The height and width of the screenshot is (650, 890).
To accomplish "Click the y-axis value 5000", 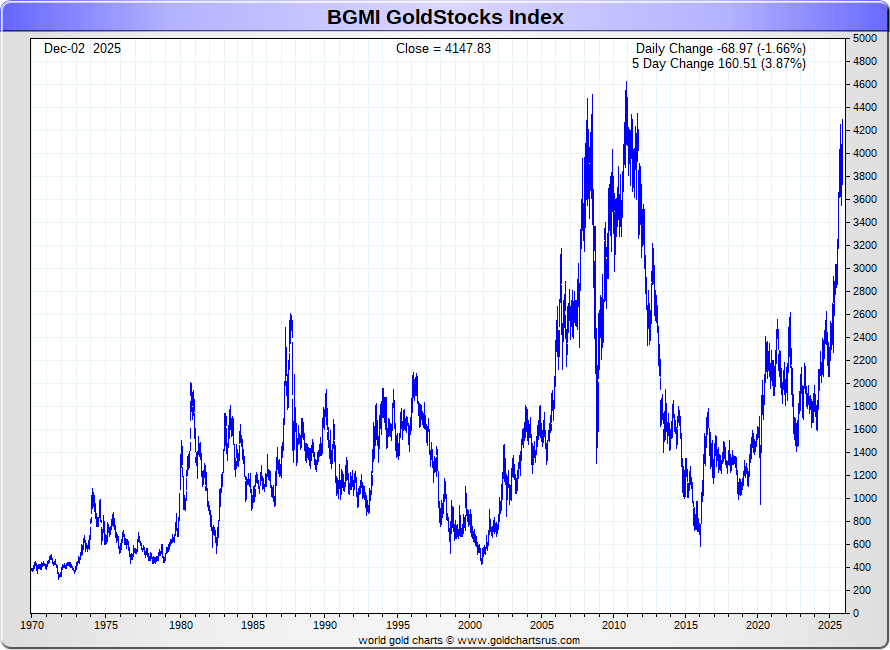I will point(864,38).
